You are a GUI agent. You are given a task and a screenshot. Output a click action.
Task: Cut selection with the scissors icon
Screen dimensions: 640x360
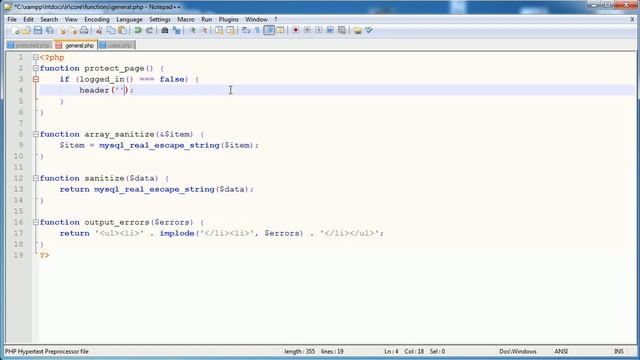click(99, 31)
